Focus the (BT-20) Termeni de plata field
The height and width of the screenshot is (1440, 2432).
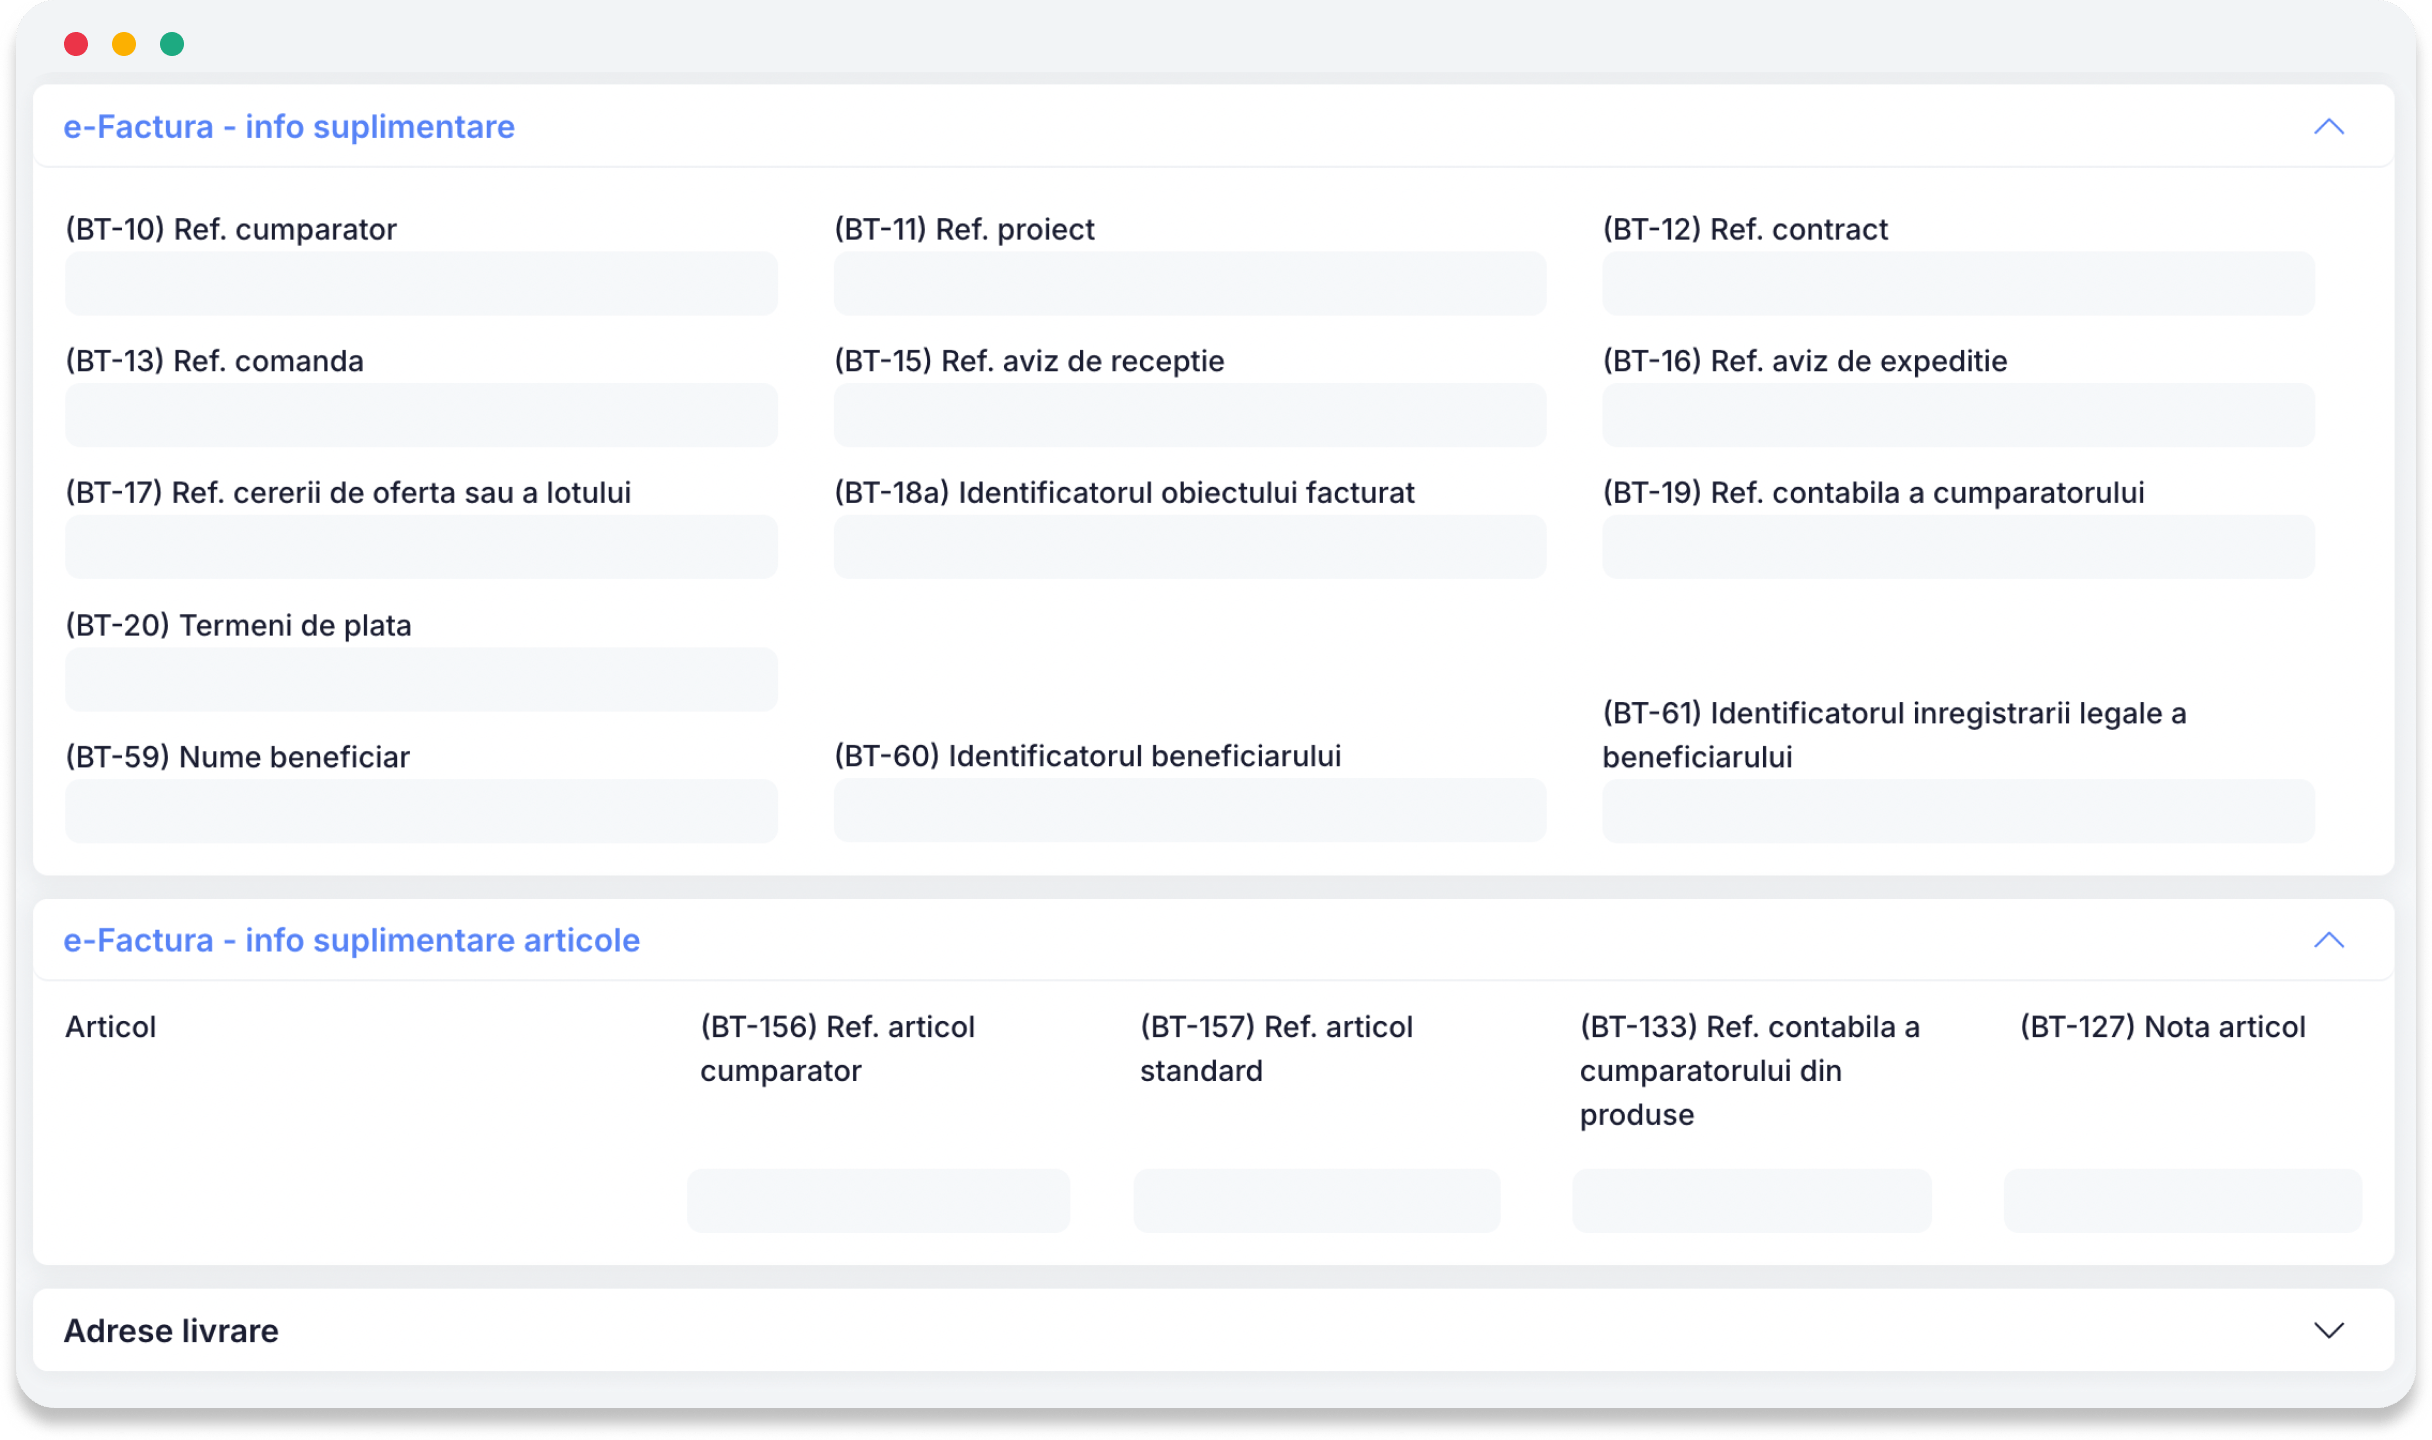tap(421, 679)
